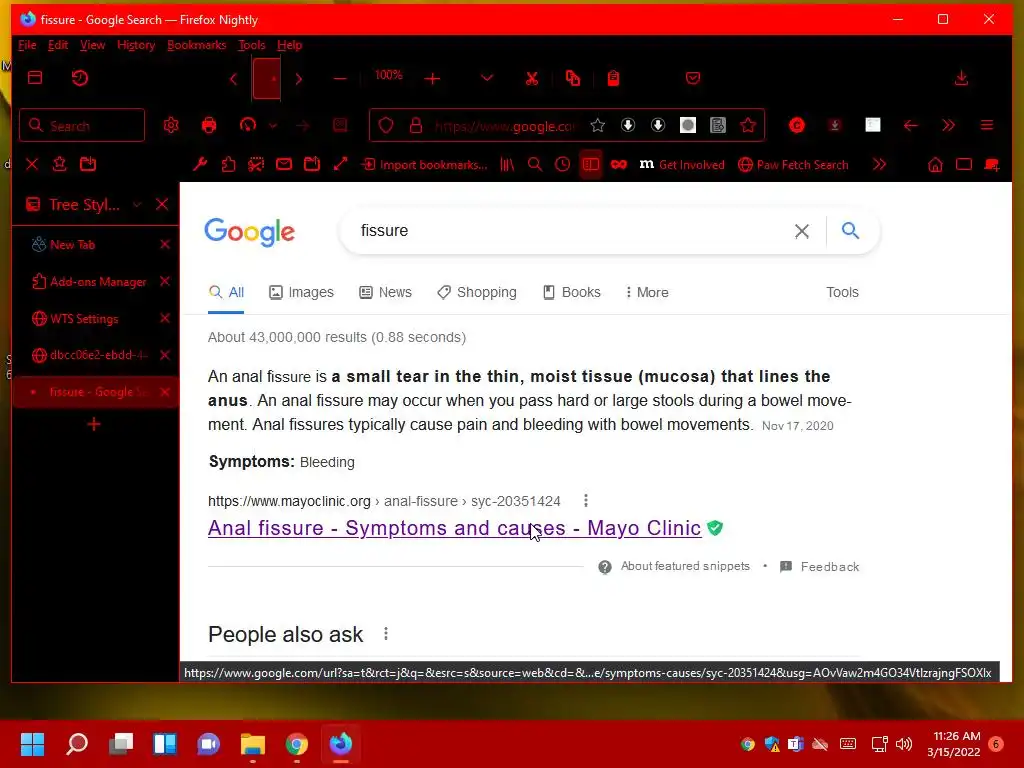Open the Developer tools wrench icon
1024x768 pixels.
(x=200, y=164)
